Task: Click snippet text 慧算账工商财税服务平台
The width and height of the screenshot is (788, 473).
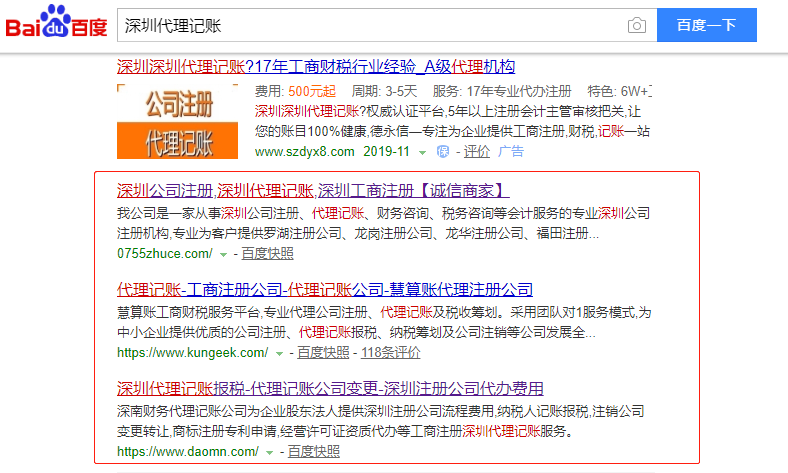Action: click(x=188, y=312)
